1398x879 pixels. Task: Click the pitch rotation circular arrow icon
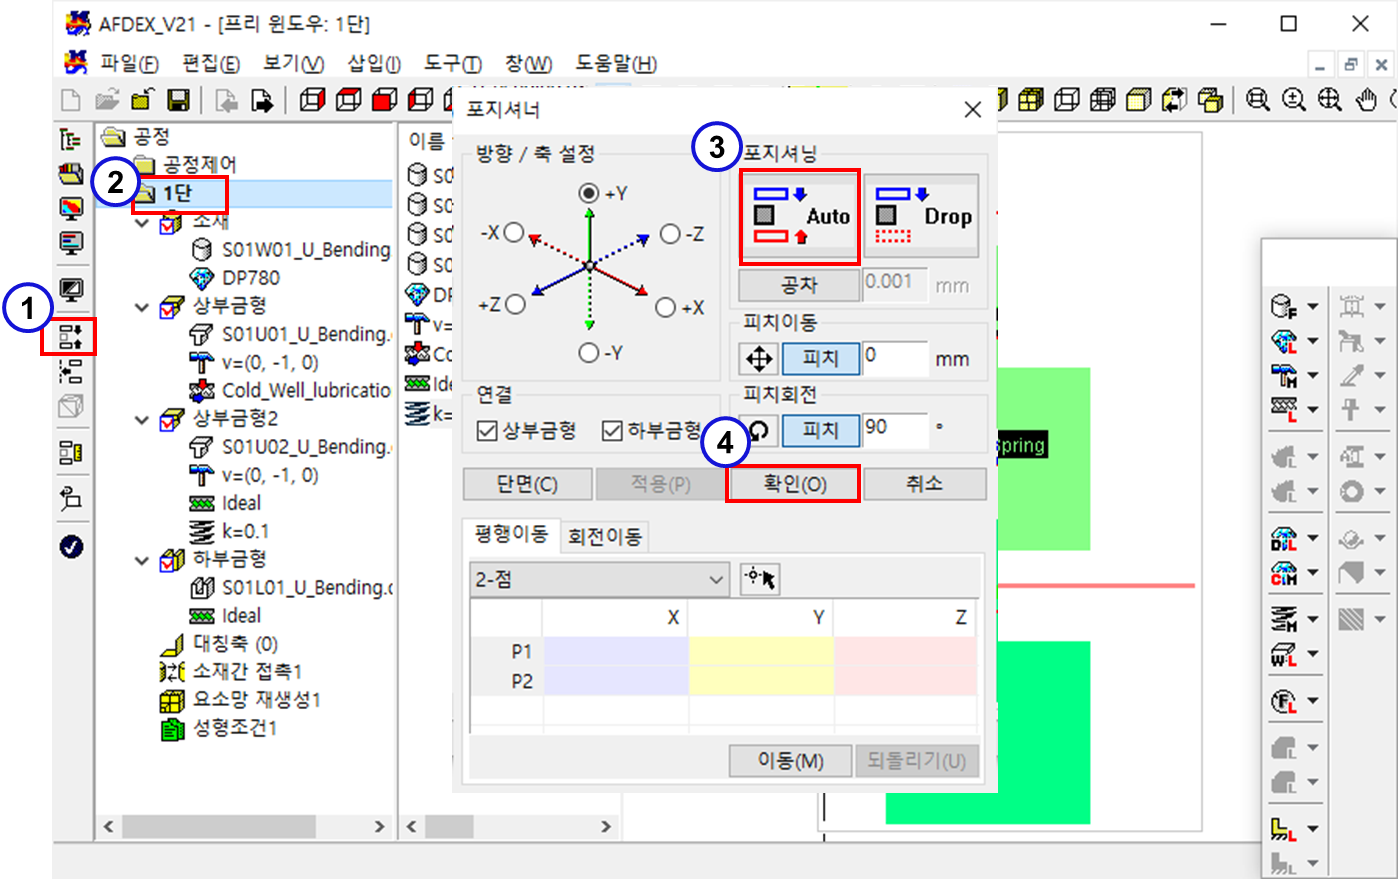759,430
